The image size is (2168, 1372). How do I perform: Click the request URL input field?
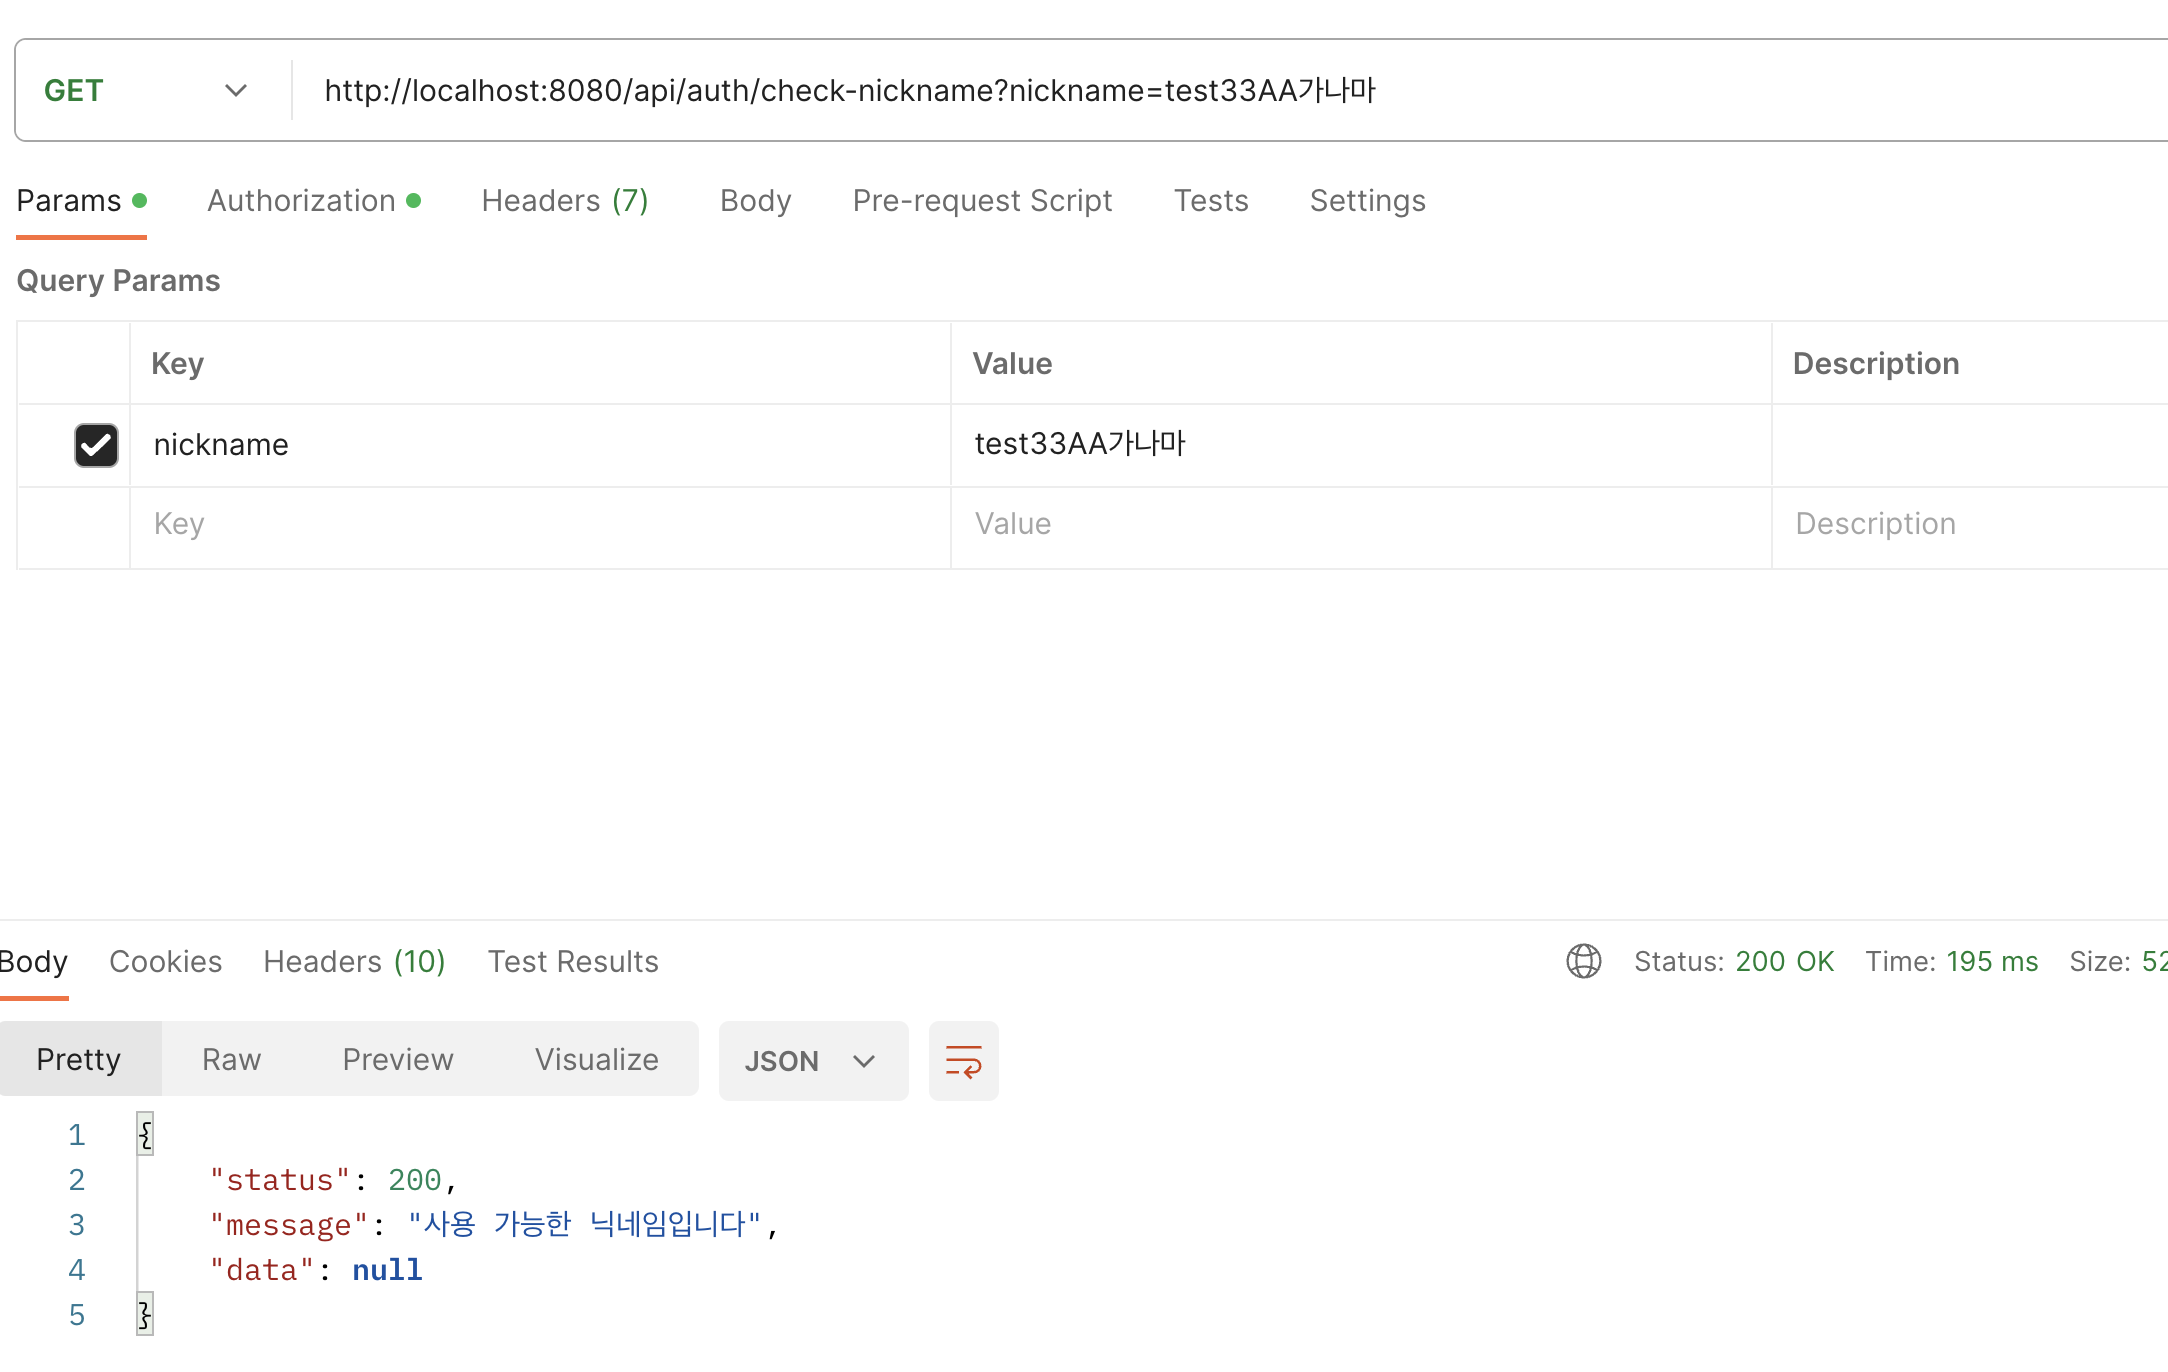point(1200,91)
